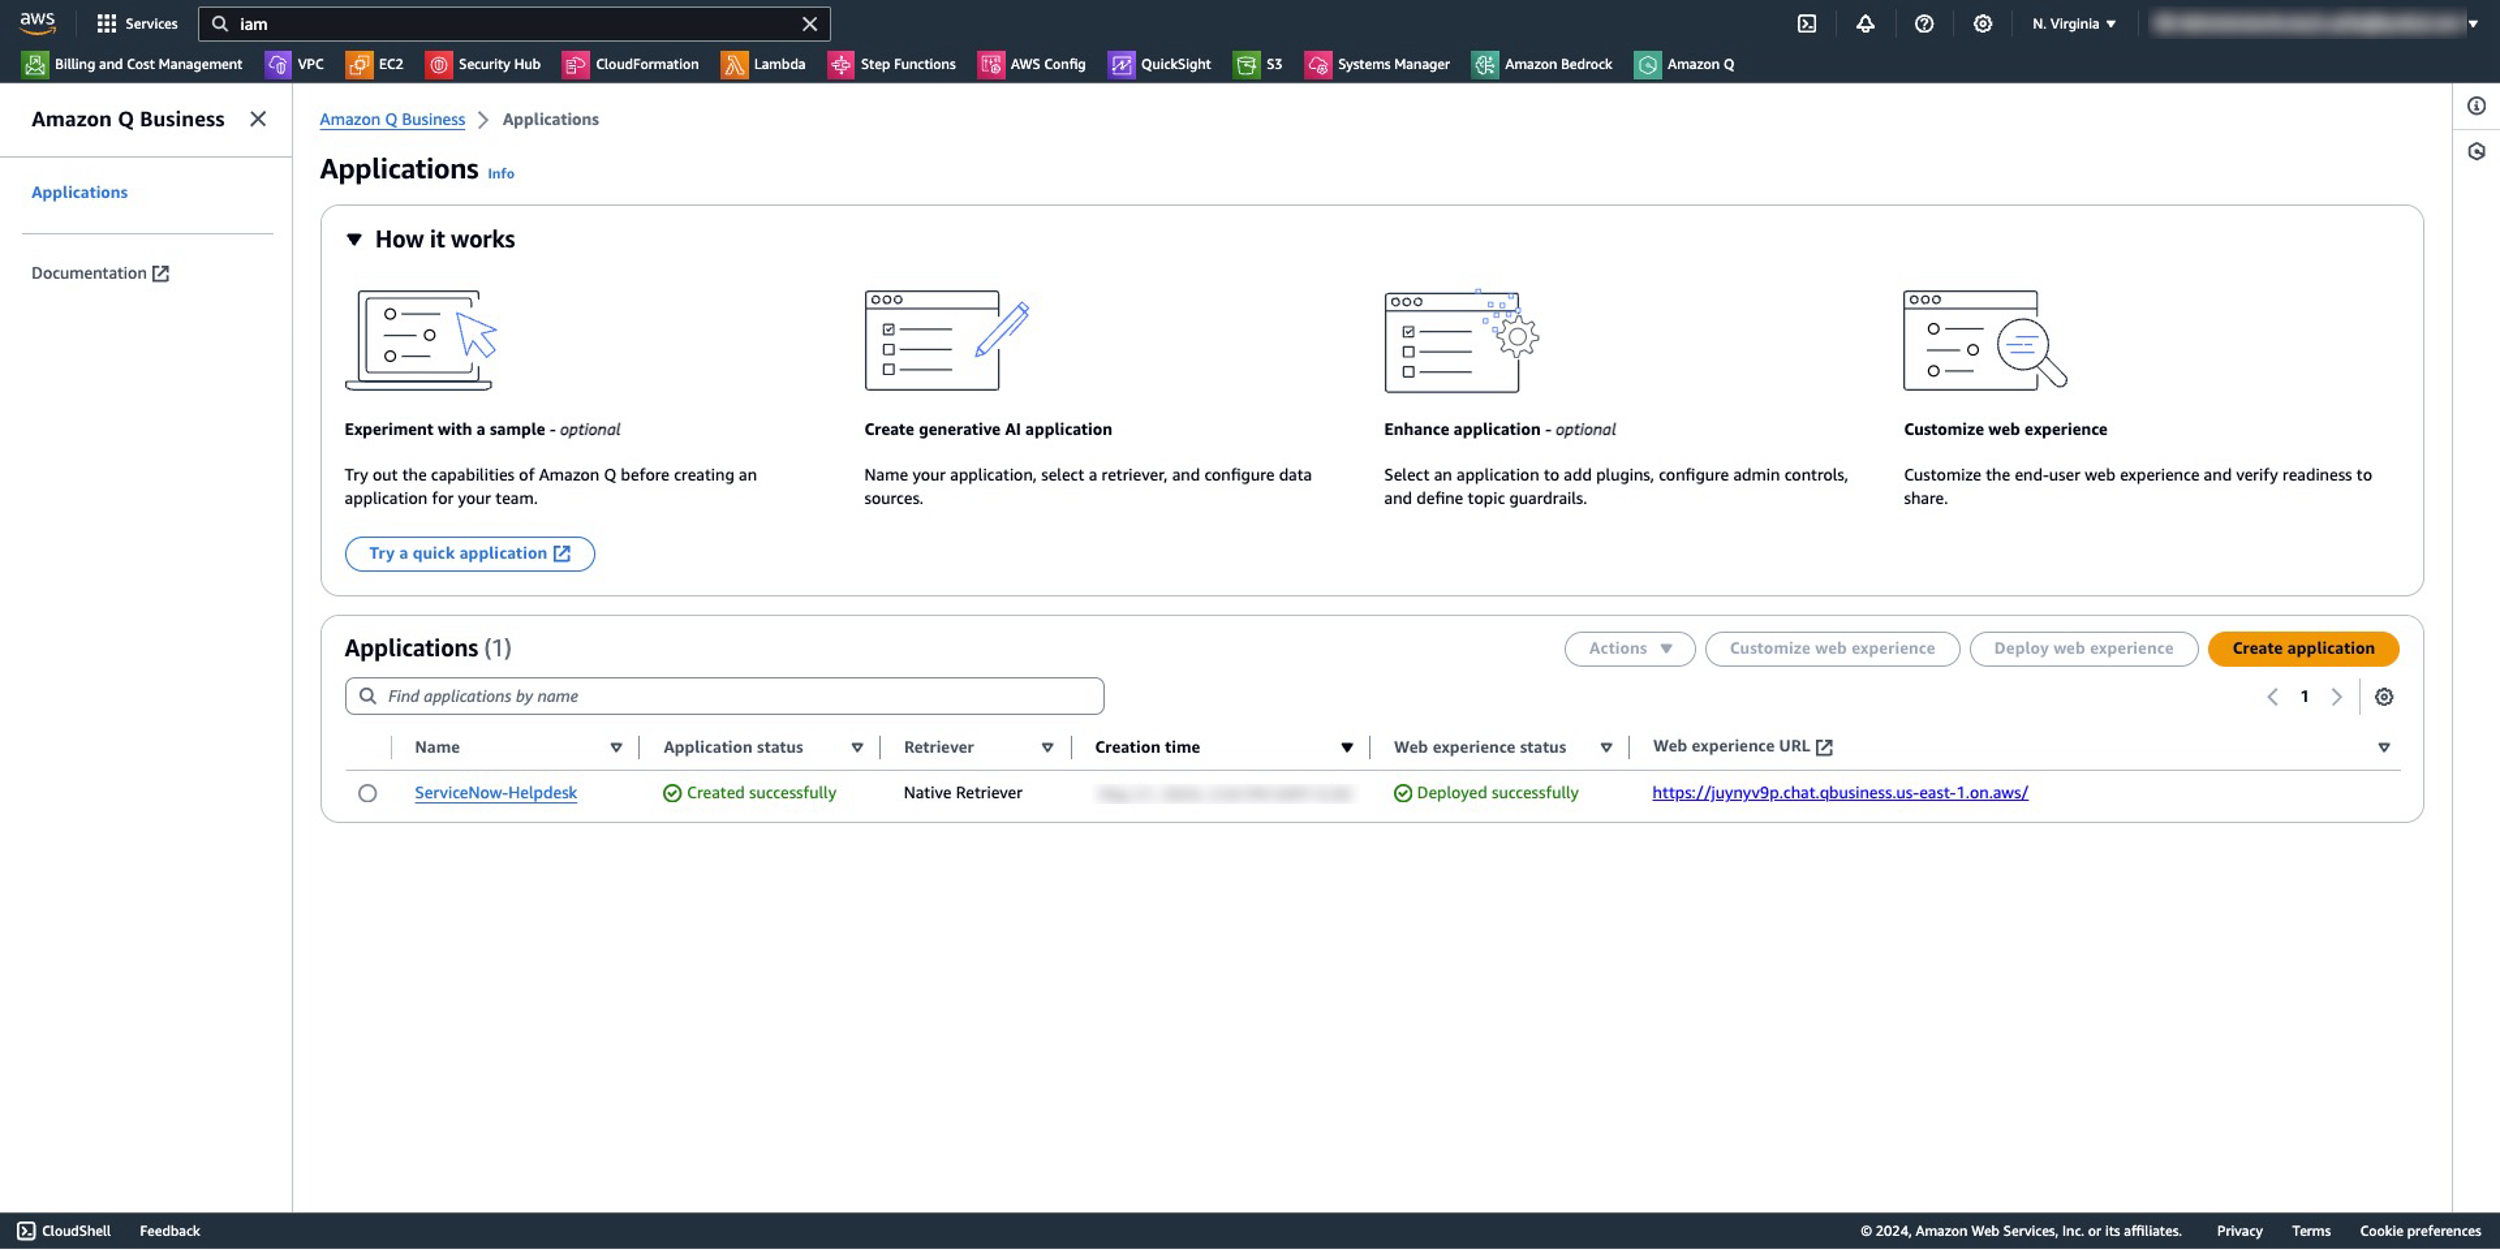Click the Find applications by name field
This screenshot has height=1250, width=2500.
(x=724, y=696)
